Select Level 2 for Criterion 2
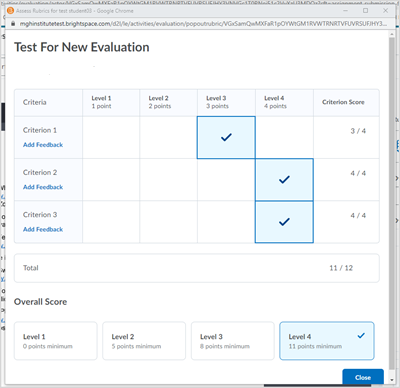Viewport: 400px width, 388px height. (x=168, y=180)
